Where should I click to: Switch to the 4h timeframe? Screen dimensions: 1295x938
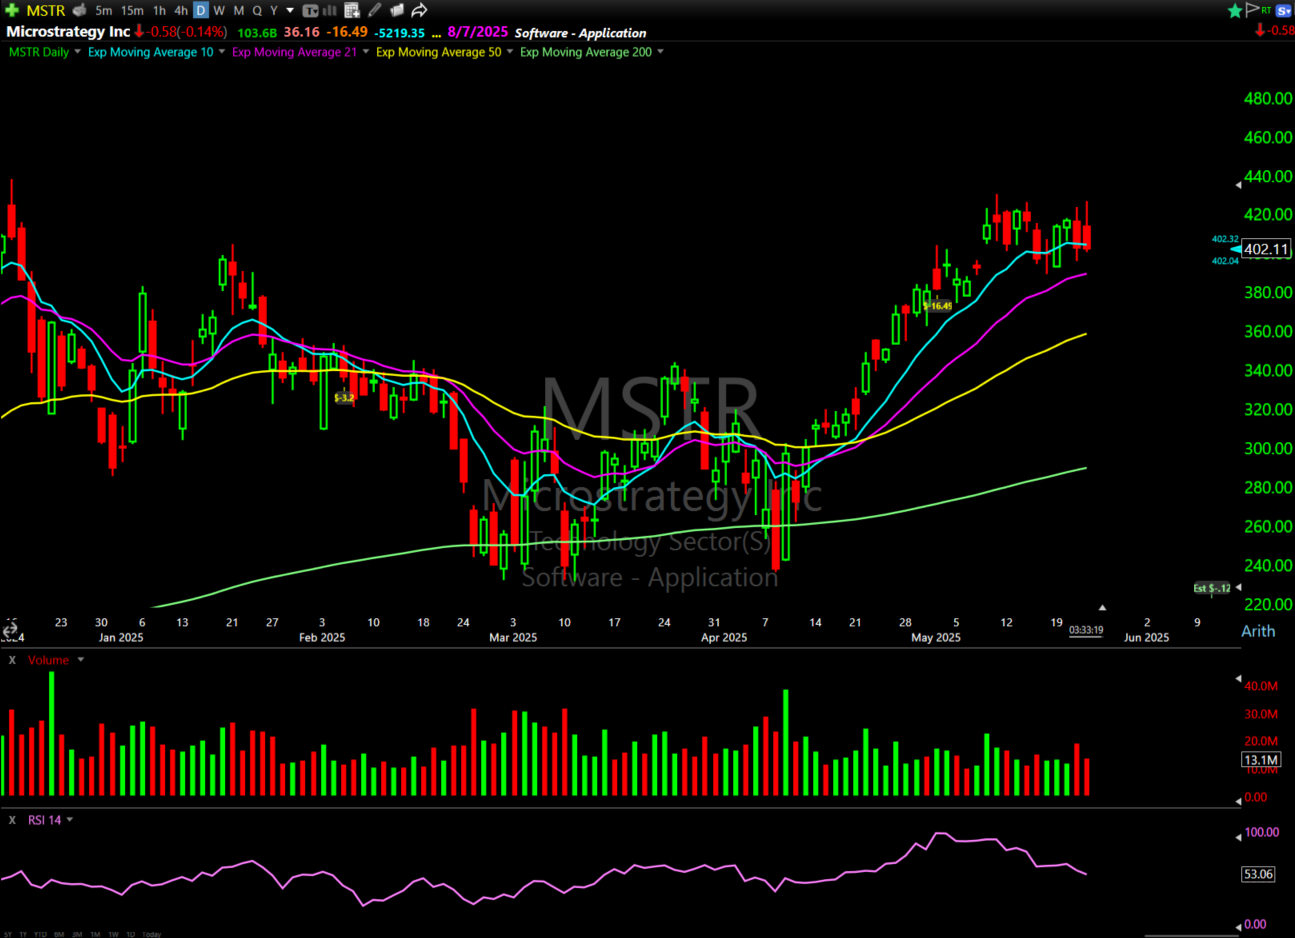181,10
